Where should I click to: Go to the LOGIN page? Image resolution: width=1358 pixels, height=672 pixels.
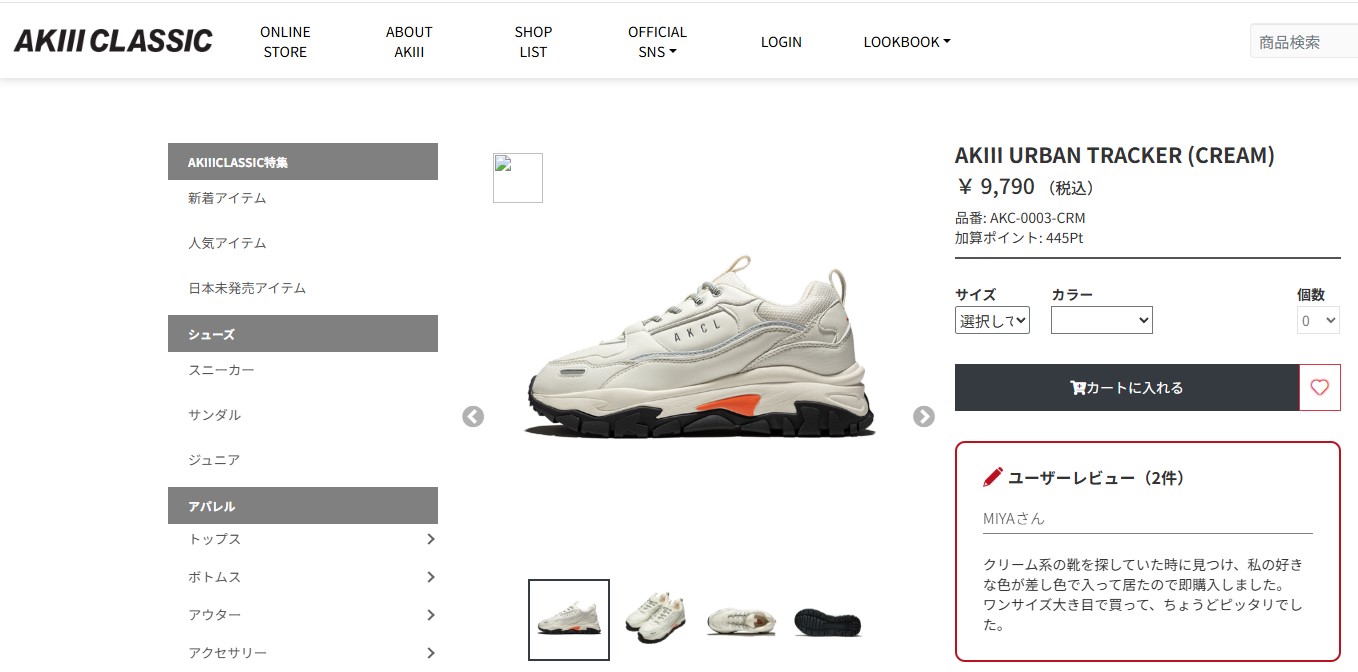[781, 42]
